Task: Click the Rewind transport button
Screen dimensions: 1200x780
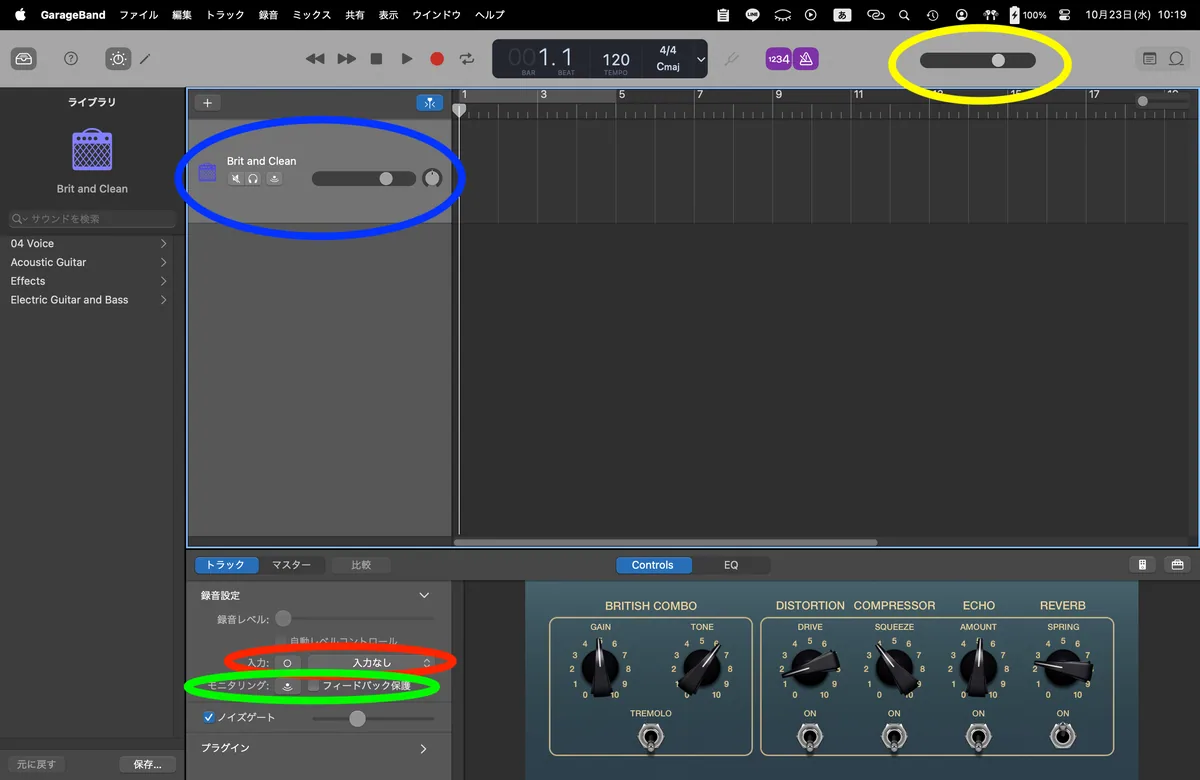Action: pyautogui.click(x=315, y=59)
